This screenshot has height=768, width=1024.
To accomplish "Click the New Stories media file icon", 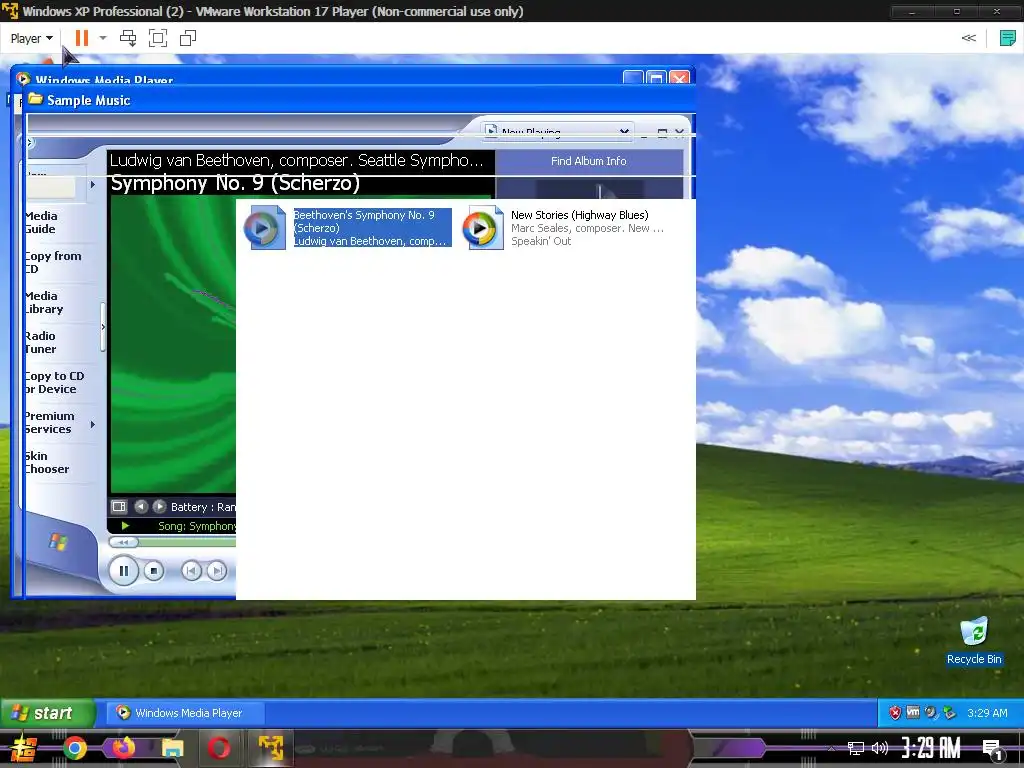I will 483,228.
